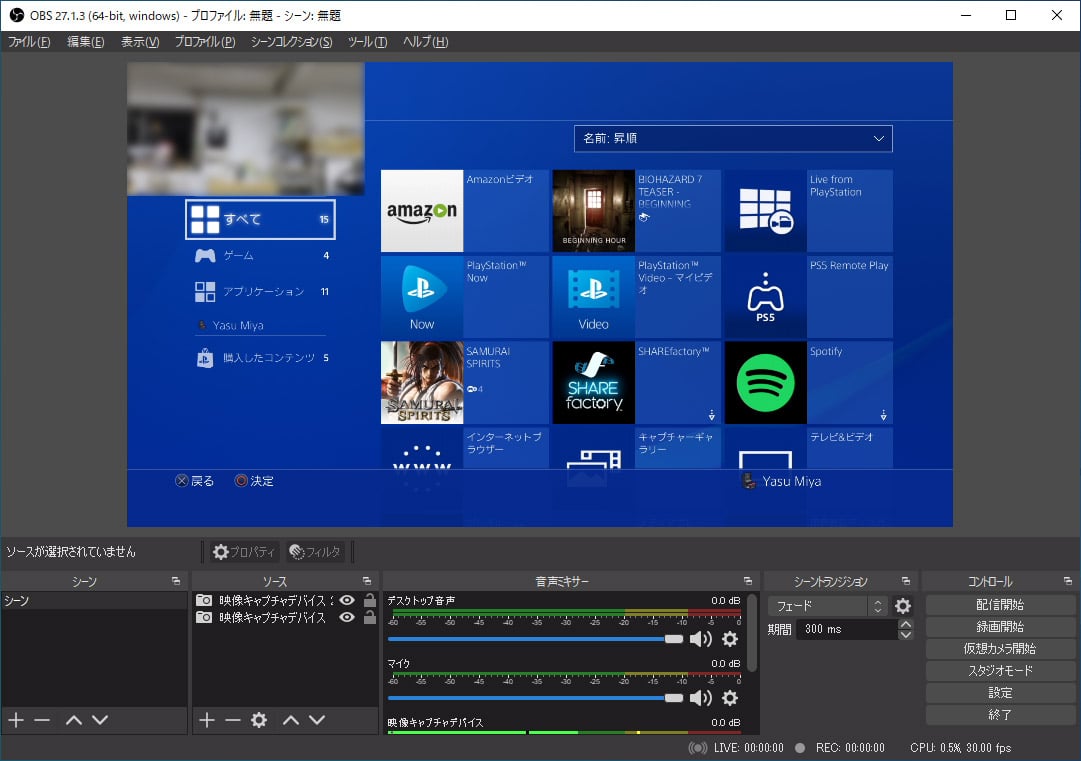Open the プロファイル(P) menu
This screenshot has width=1081, height=761.
tap(205, 42)
